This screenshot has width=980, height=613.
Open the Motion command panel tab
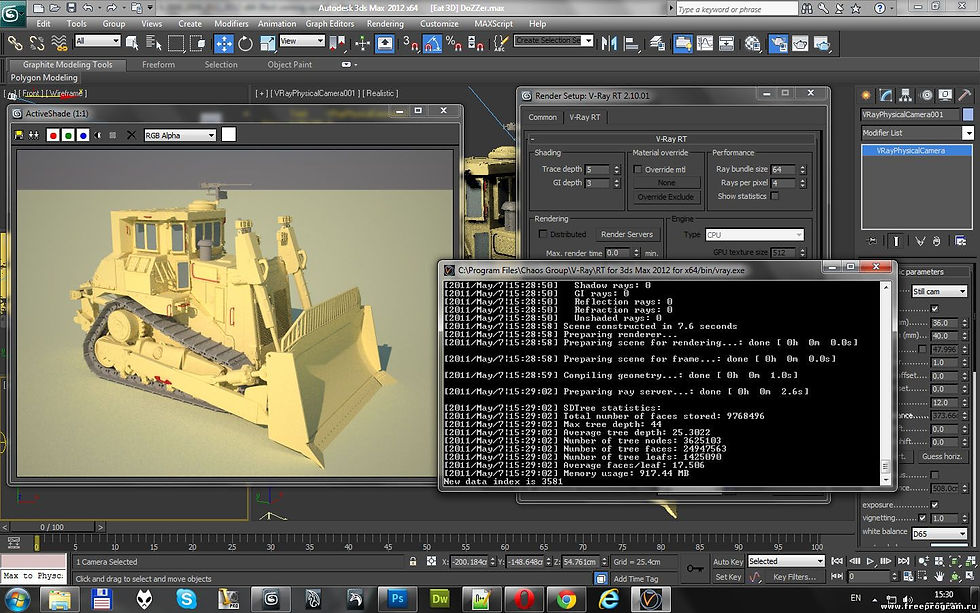pos(926,95)
